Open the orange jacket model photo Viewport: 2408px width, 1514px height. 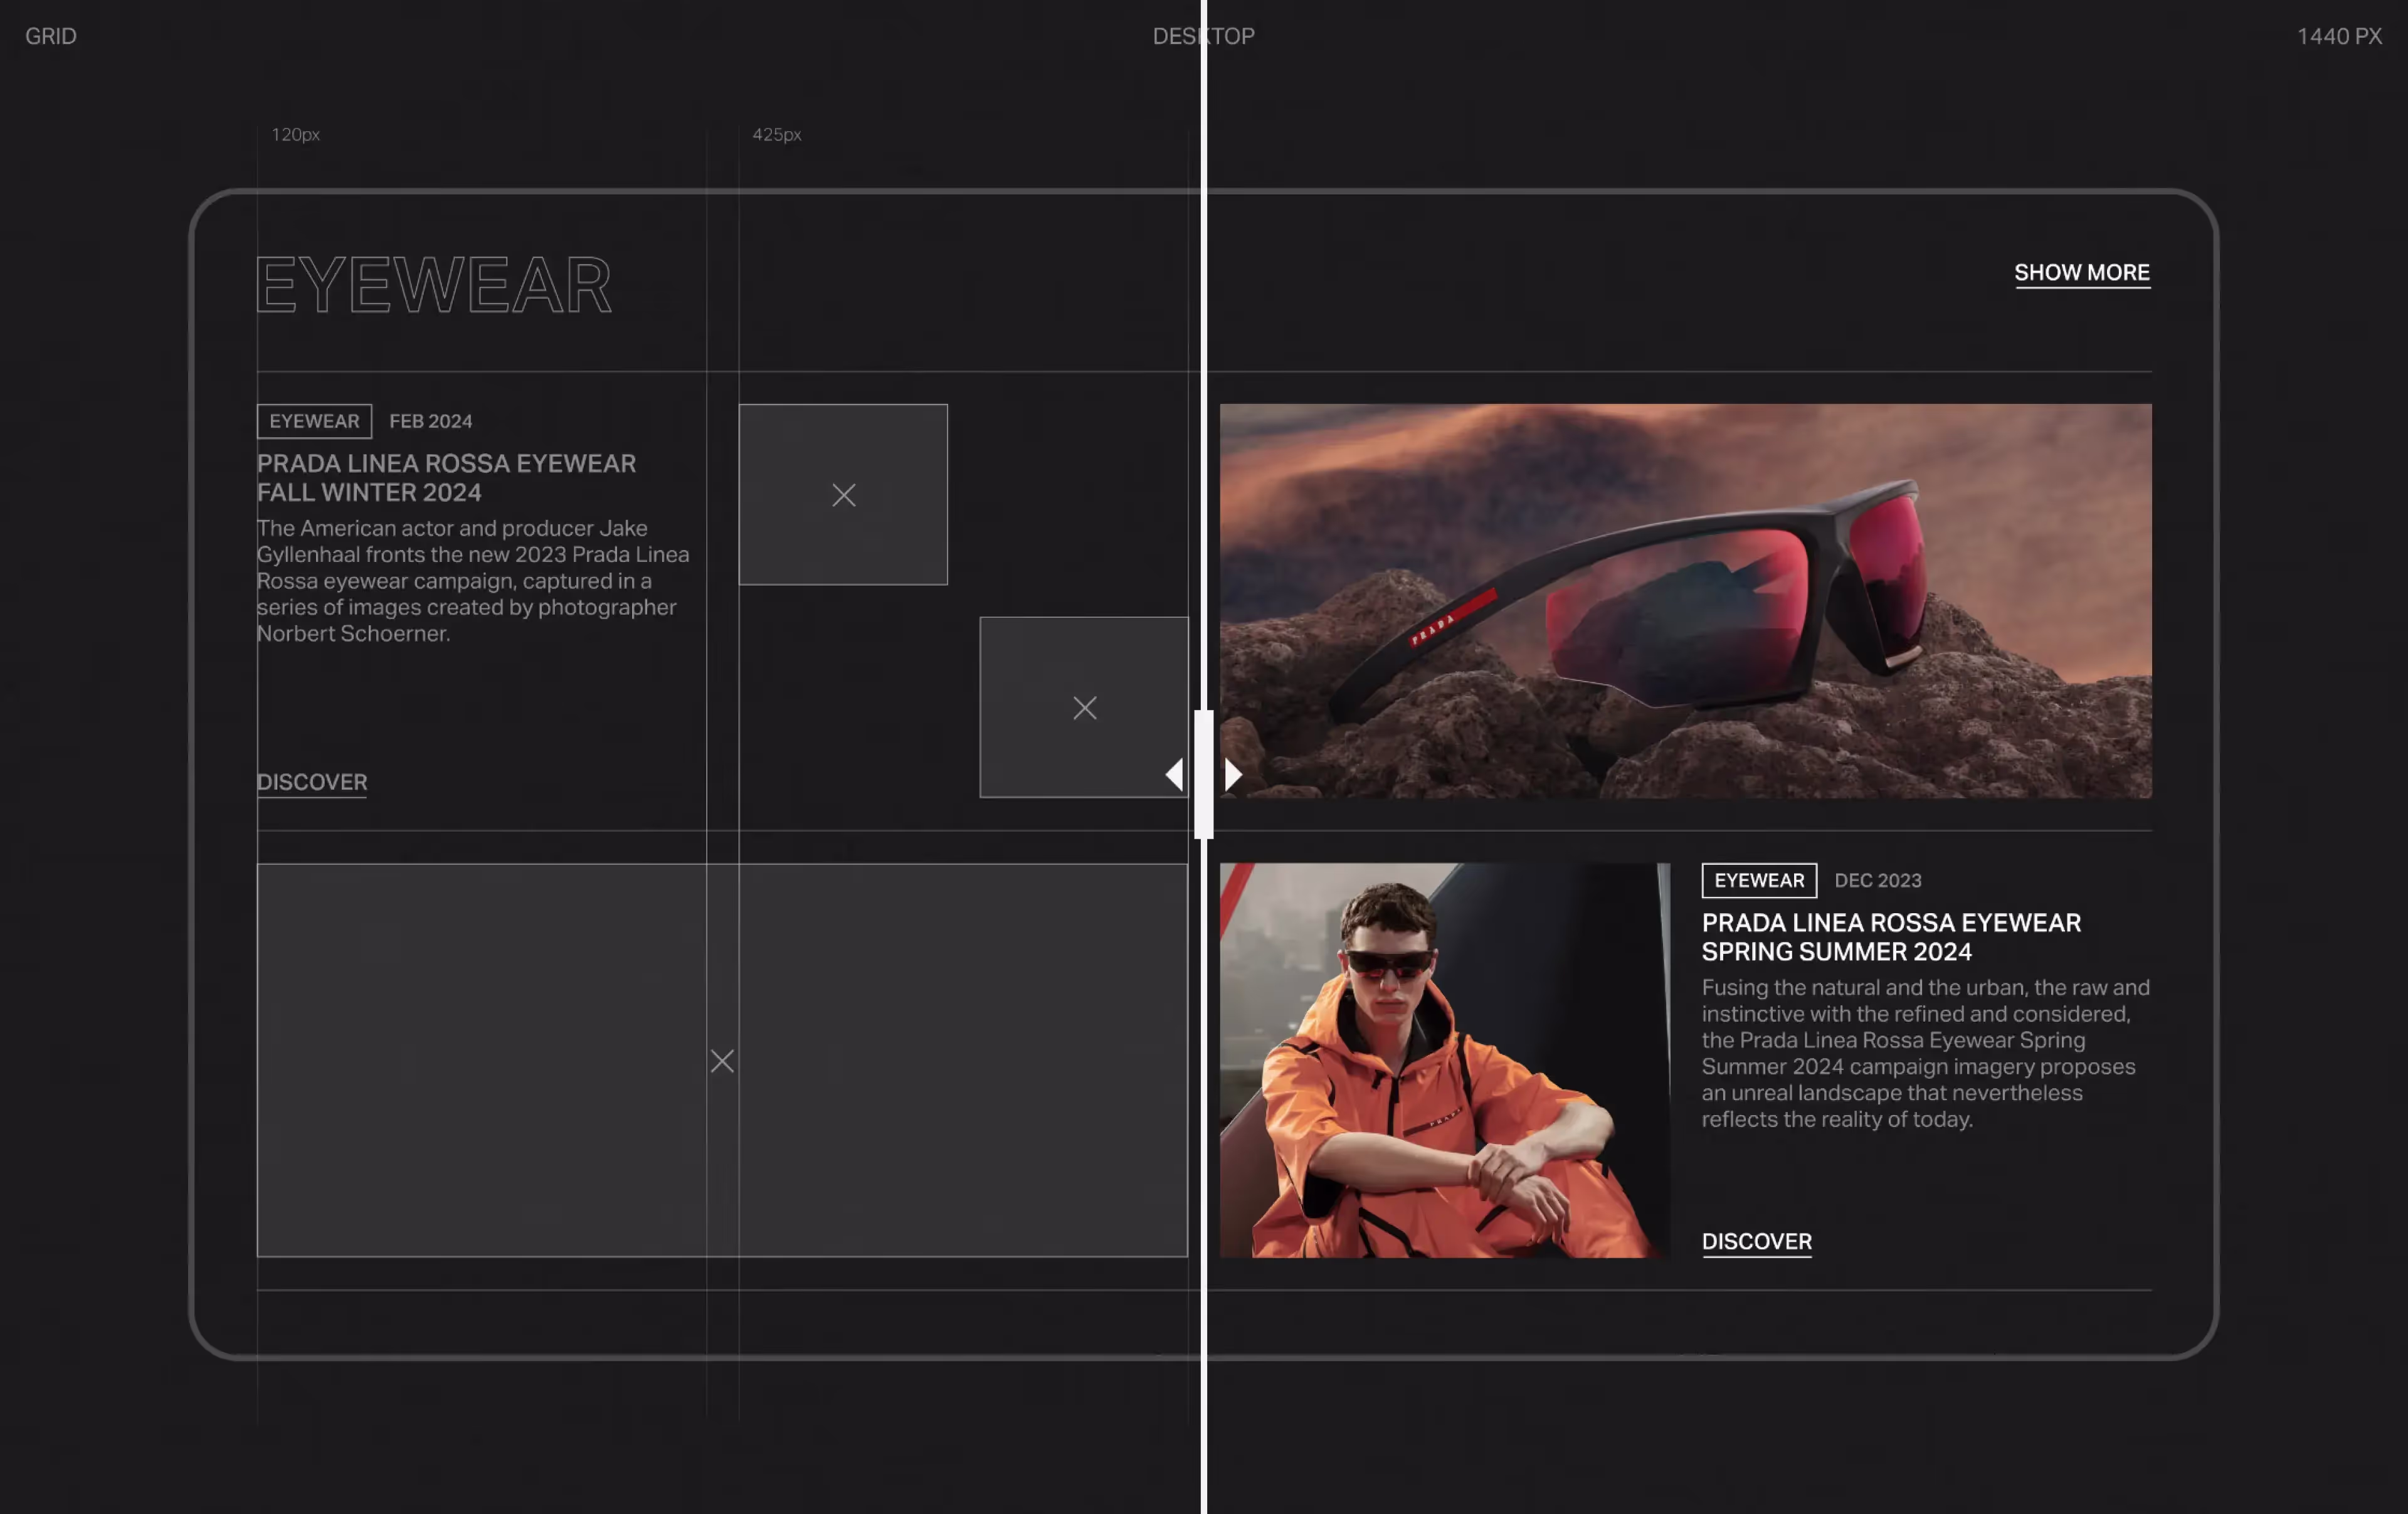click(1444, 1060)
